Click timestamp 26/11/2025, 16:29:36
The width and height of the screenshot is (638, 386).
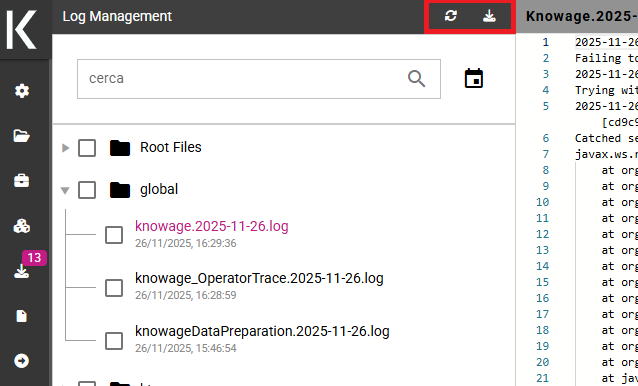(186, 243)
